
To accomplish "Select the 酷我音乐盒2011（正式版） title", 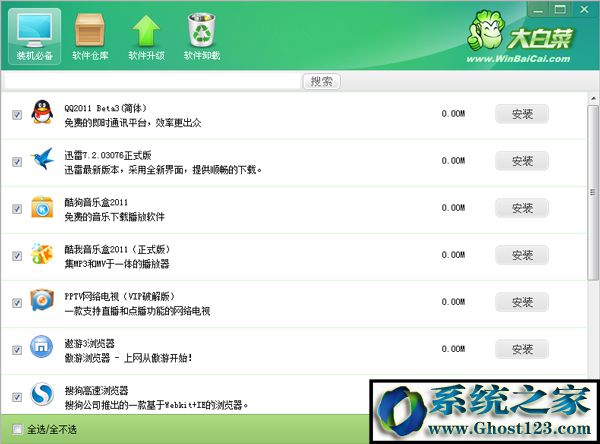I will pos(117,250).
